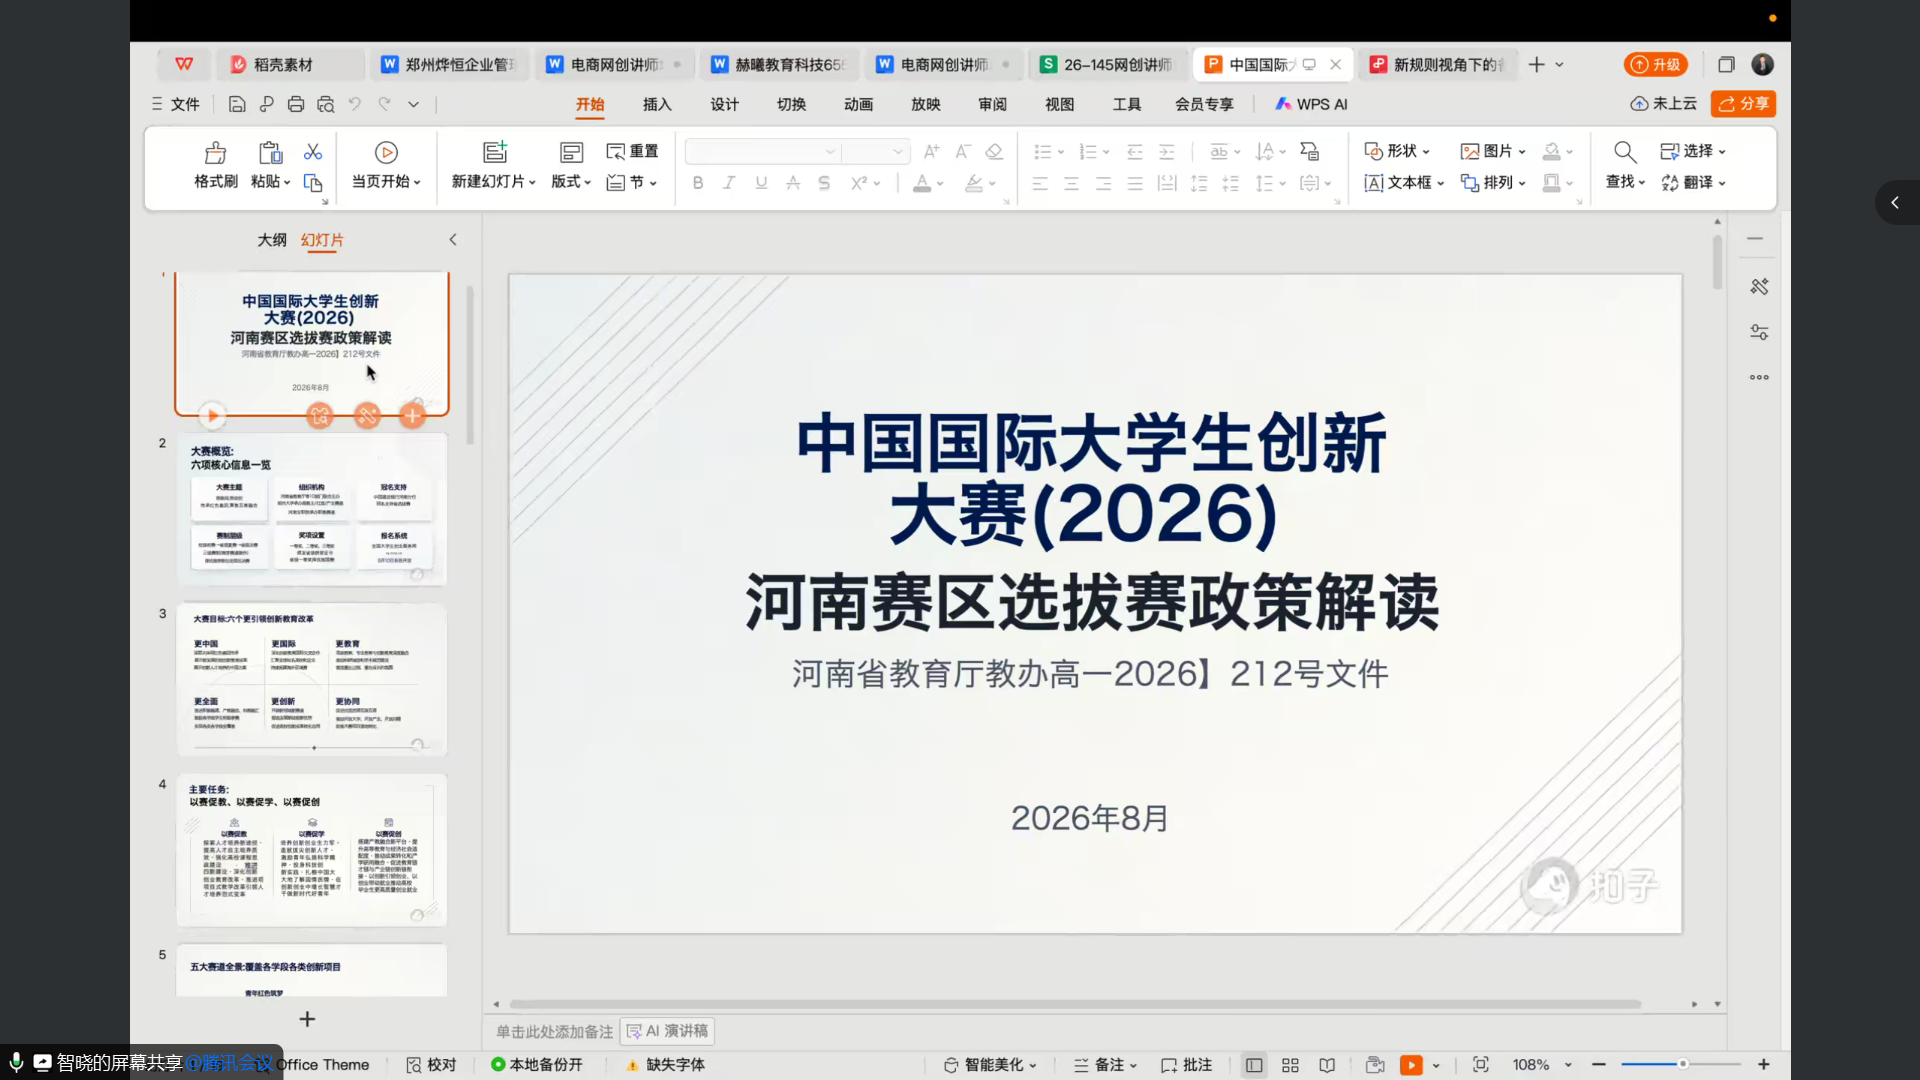
Task: Click the Redo arrow icon
Action: [384, 104]
